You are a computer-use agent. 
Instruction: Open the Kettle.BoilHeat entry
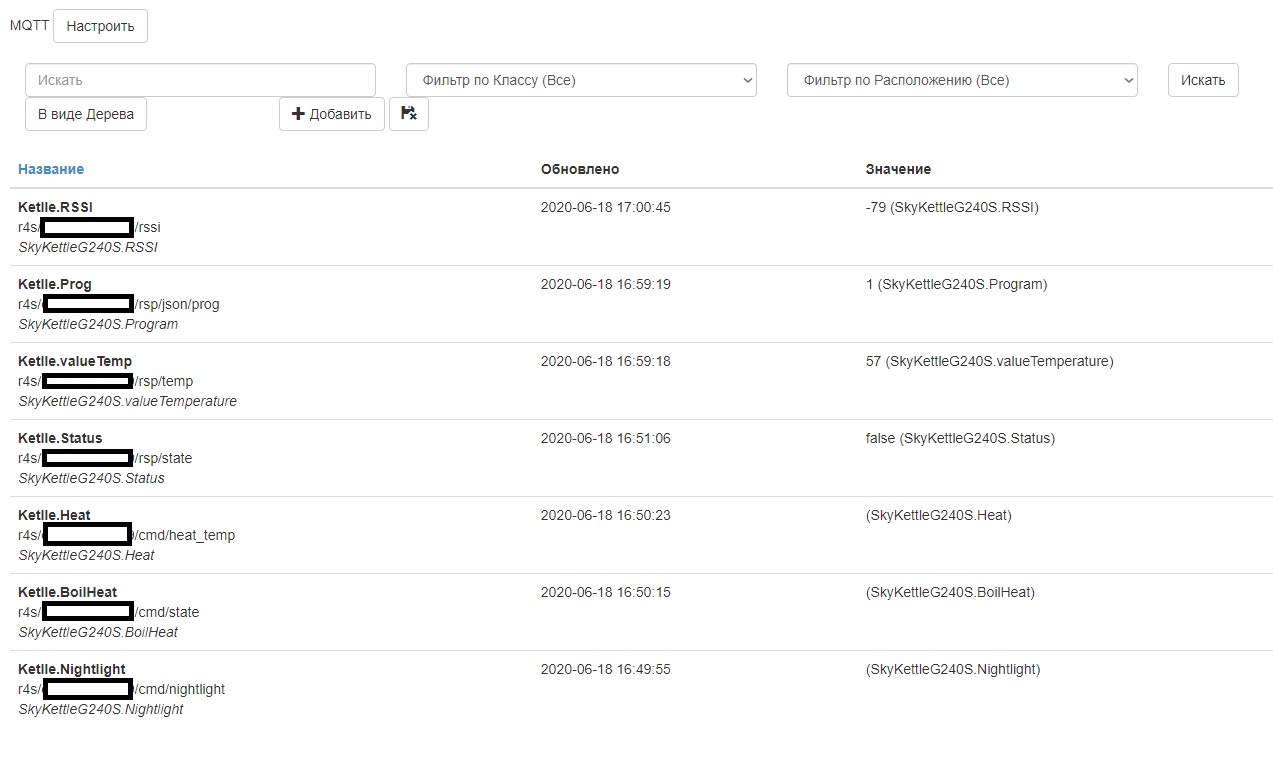pyautogui.click(x=67, y=592)
